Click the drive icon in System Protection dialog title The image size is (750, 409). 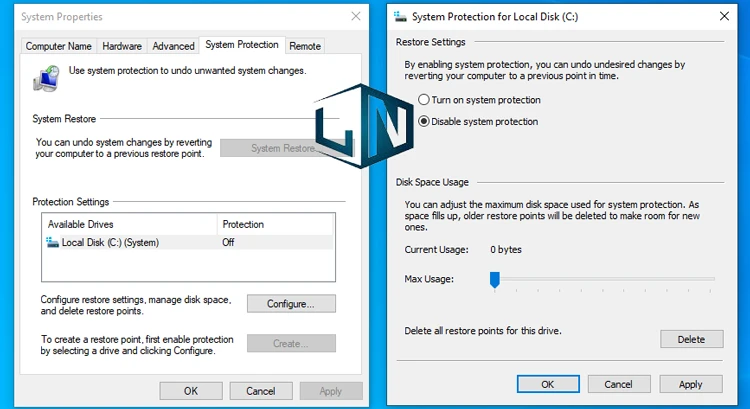pyautogui.click(x=400, y=17)
